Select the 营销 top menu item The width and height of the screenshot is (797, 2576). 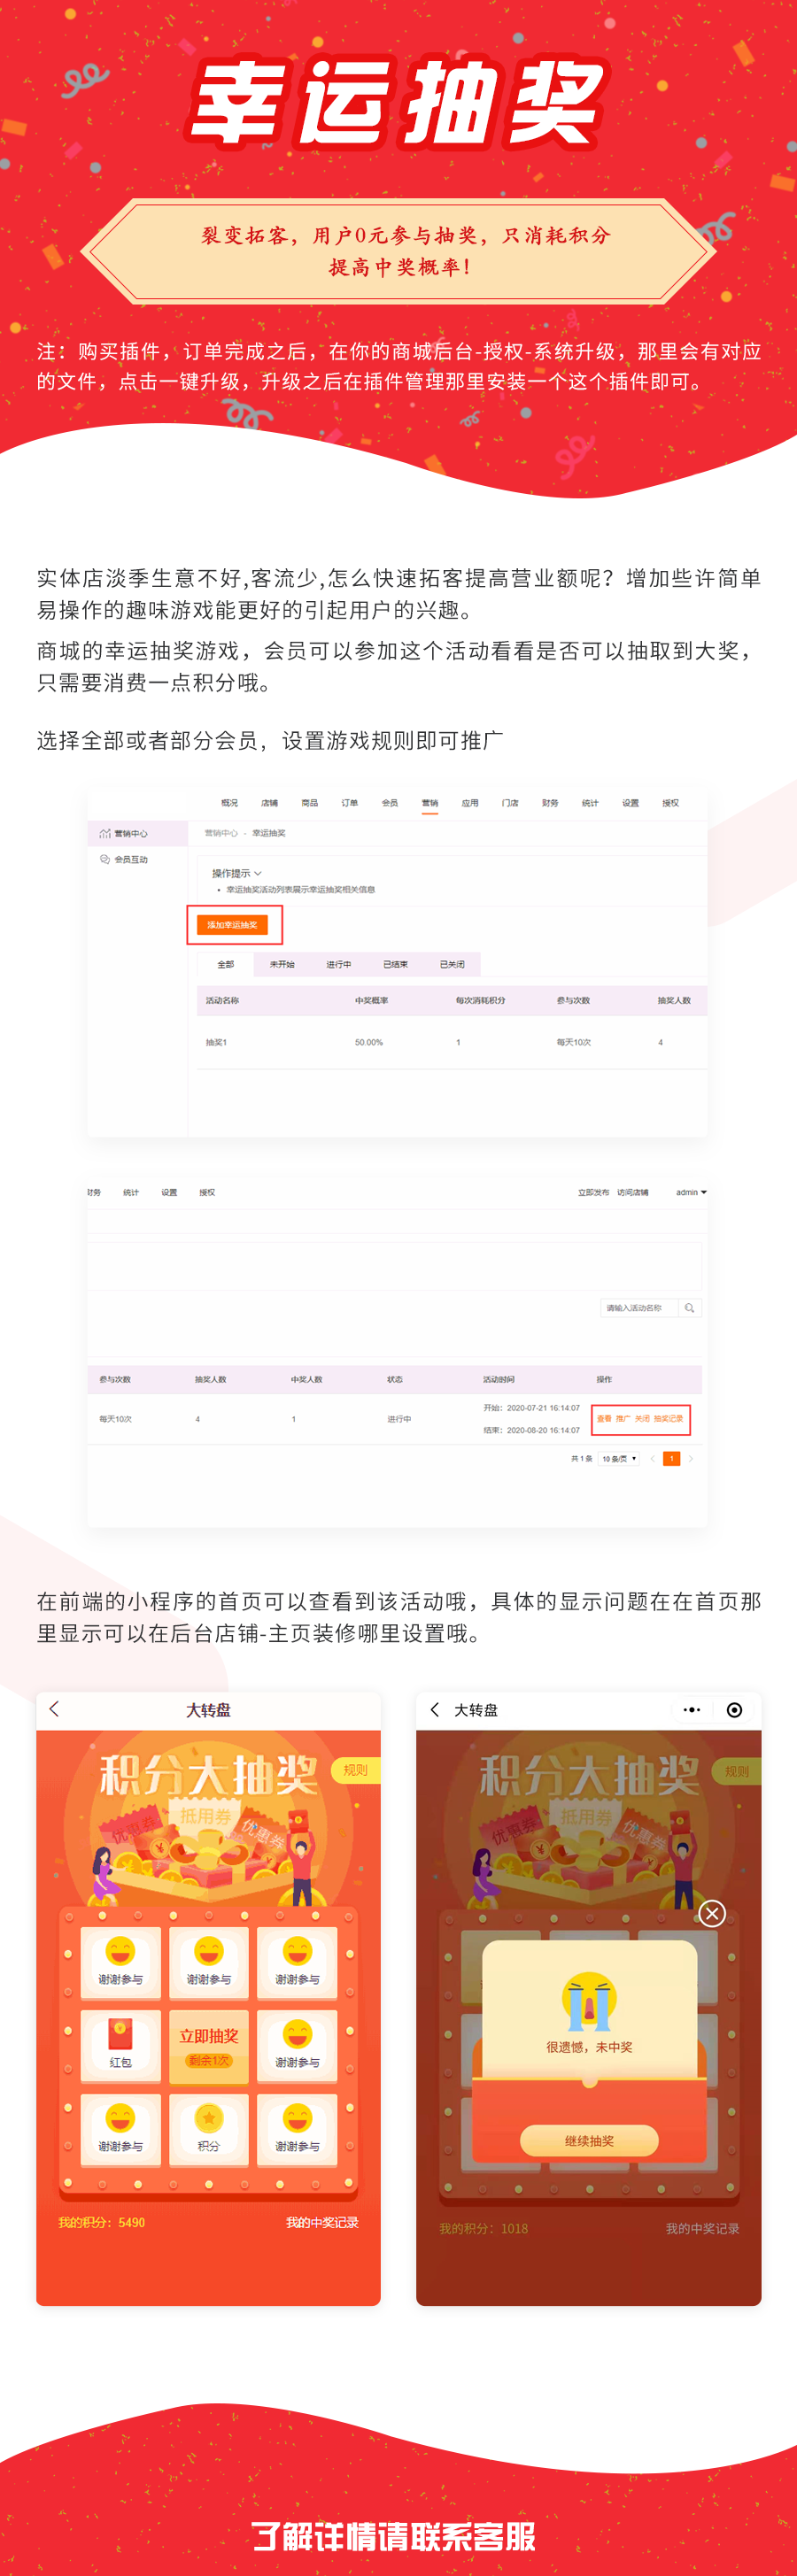(429, 803)
